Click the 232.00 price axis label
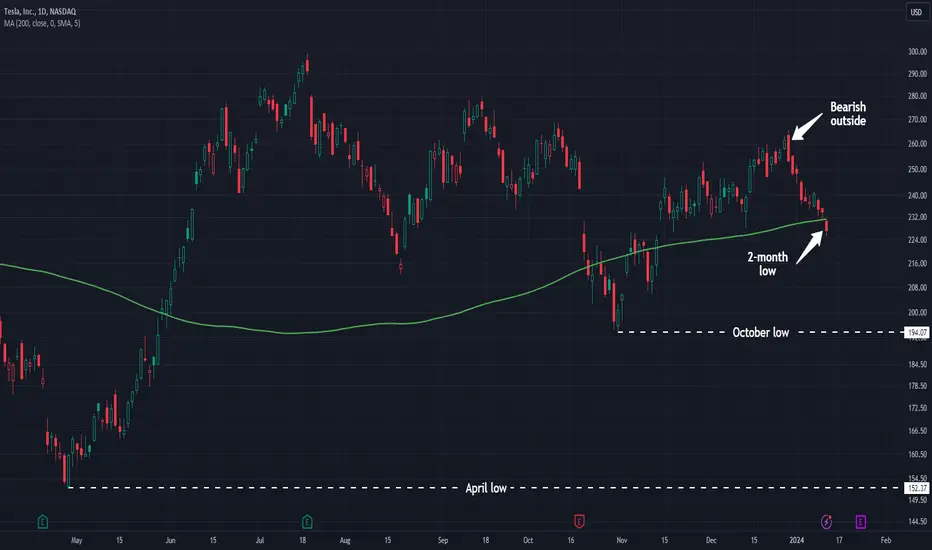This screenshot has height=550, width=932. tap(917, 218)
